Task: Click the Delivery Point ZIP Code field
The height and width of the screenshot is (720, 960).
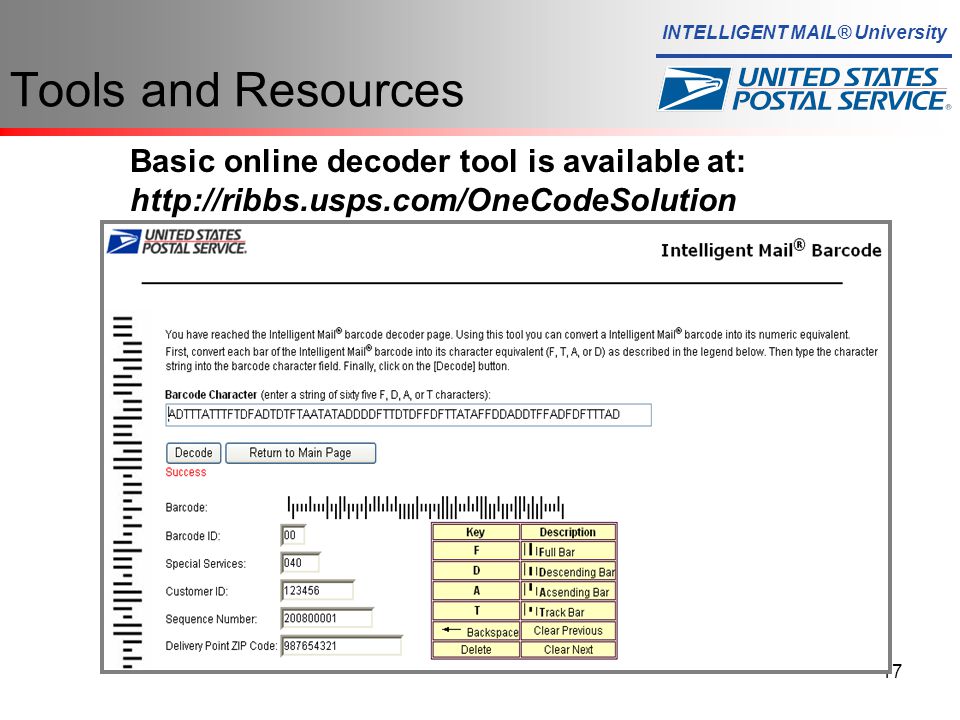Action: [x=341, y=645]
